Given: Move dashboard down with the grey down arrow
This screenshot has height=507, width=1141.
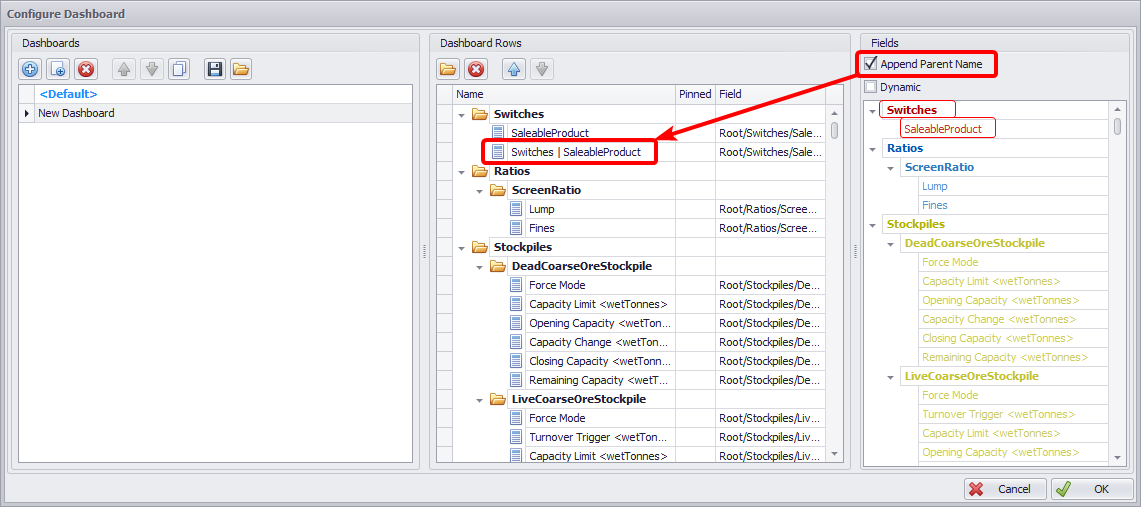Looking at the screenshot, I should pos(151,69).
